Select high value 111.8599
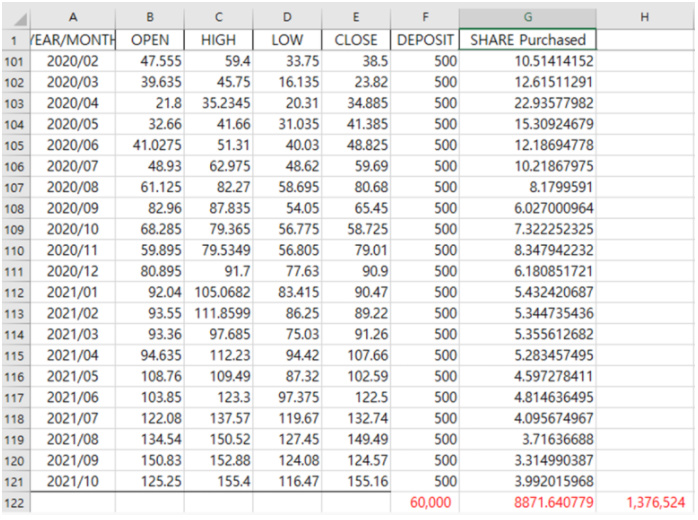 click(219, 313)
